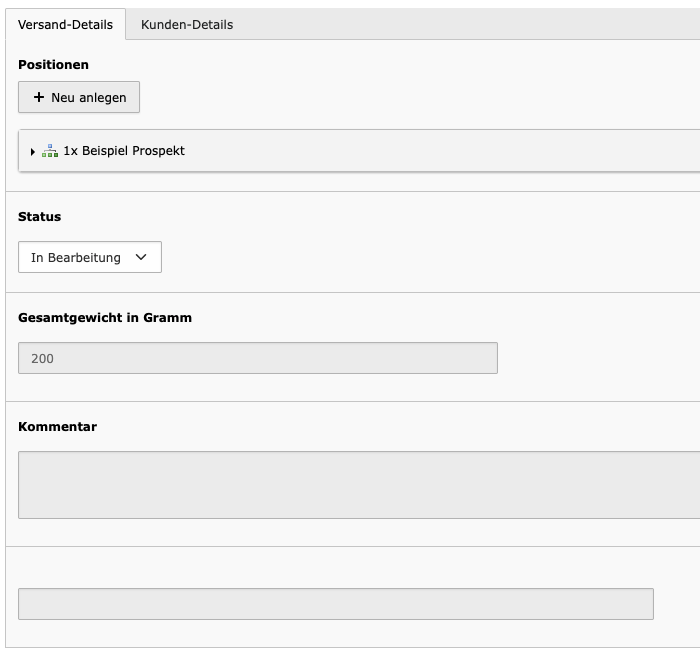Focus the unlabeled field below Kommentar
The height and width of the screenshot is (655, 700).
[336, 604]
